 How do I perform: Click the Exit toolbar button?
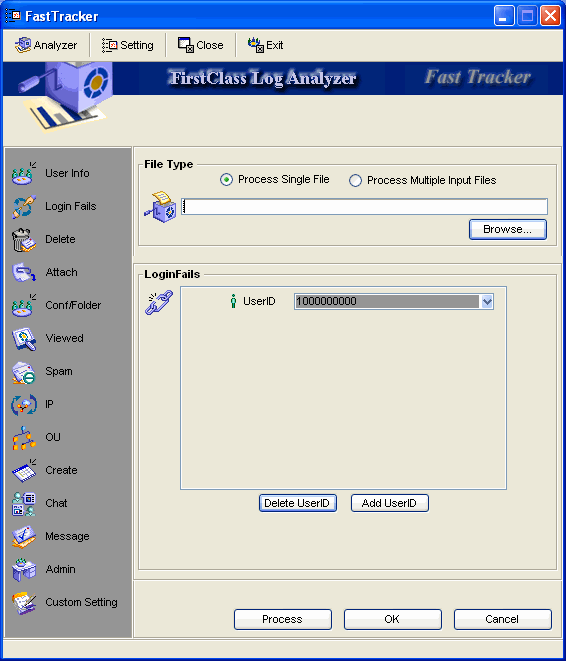(x=266, y=45)
